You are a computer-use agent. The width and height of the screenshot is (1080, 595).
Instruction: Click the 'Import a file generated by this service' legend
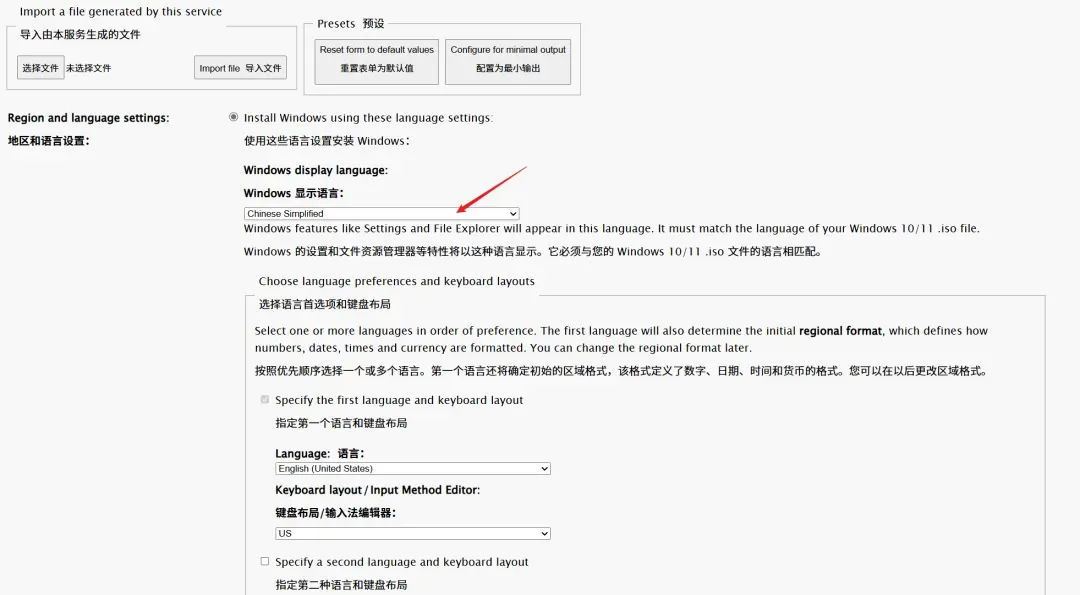[121, 12]
